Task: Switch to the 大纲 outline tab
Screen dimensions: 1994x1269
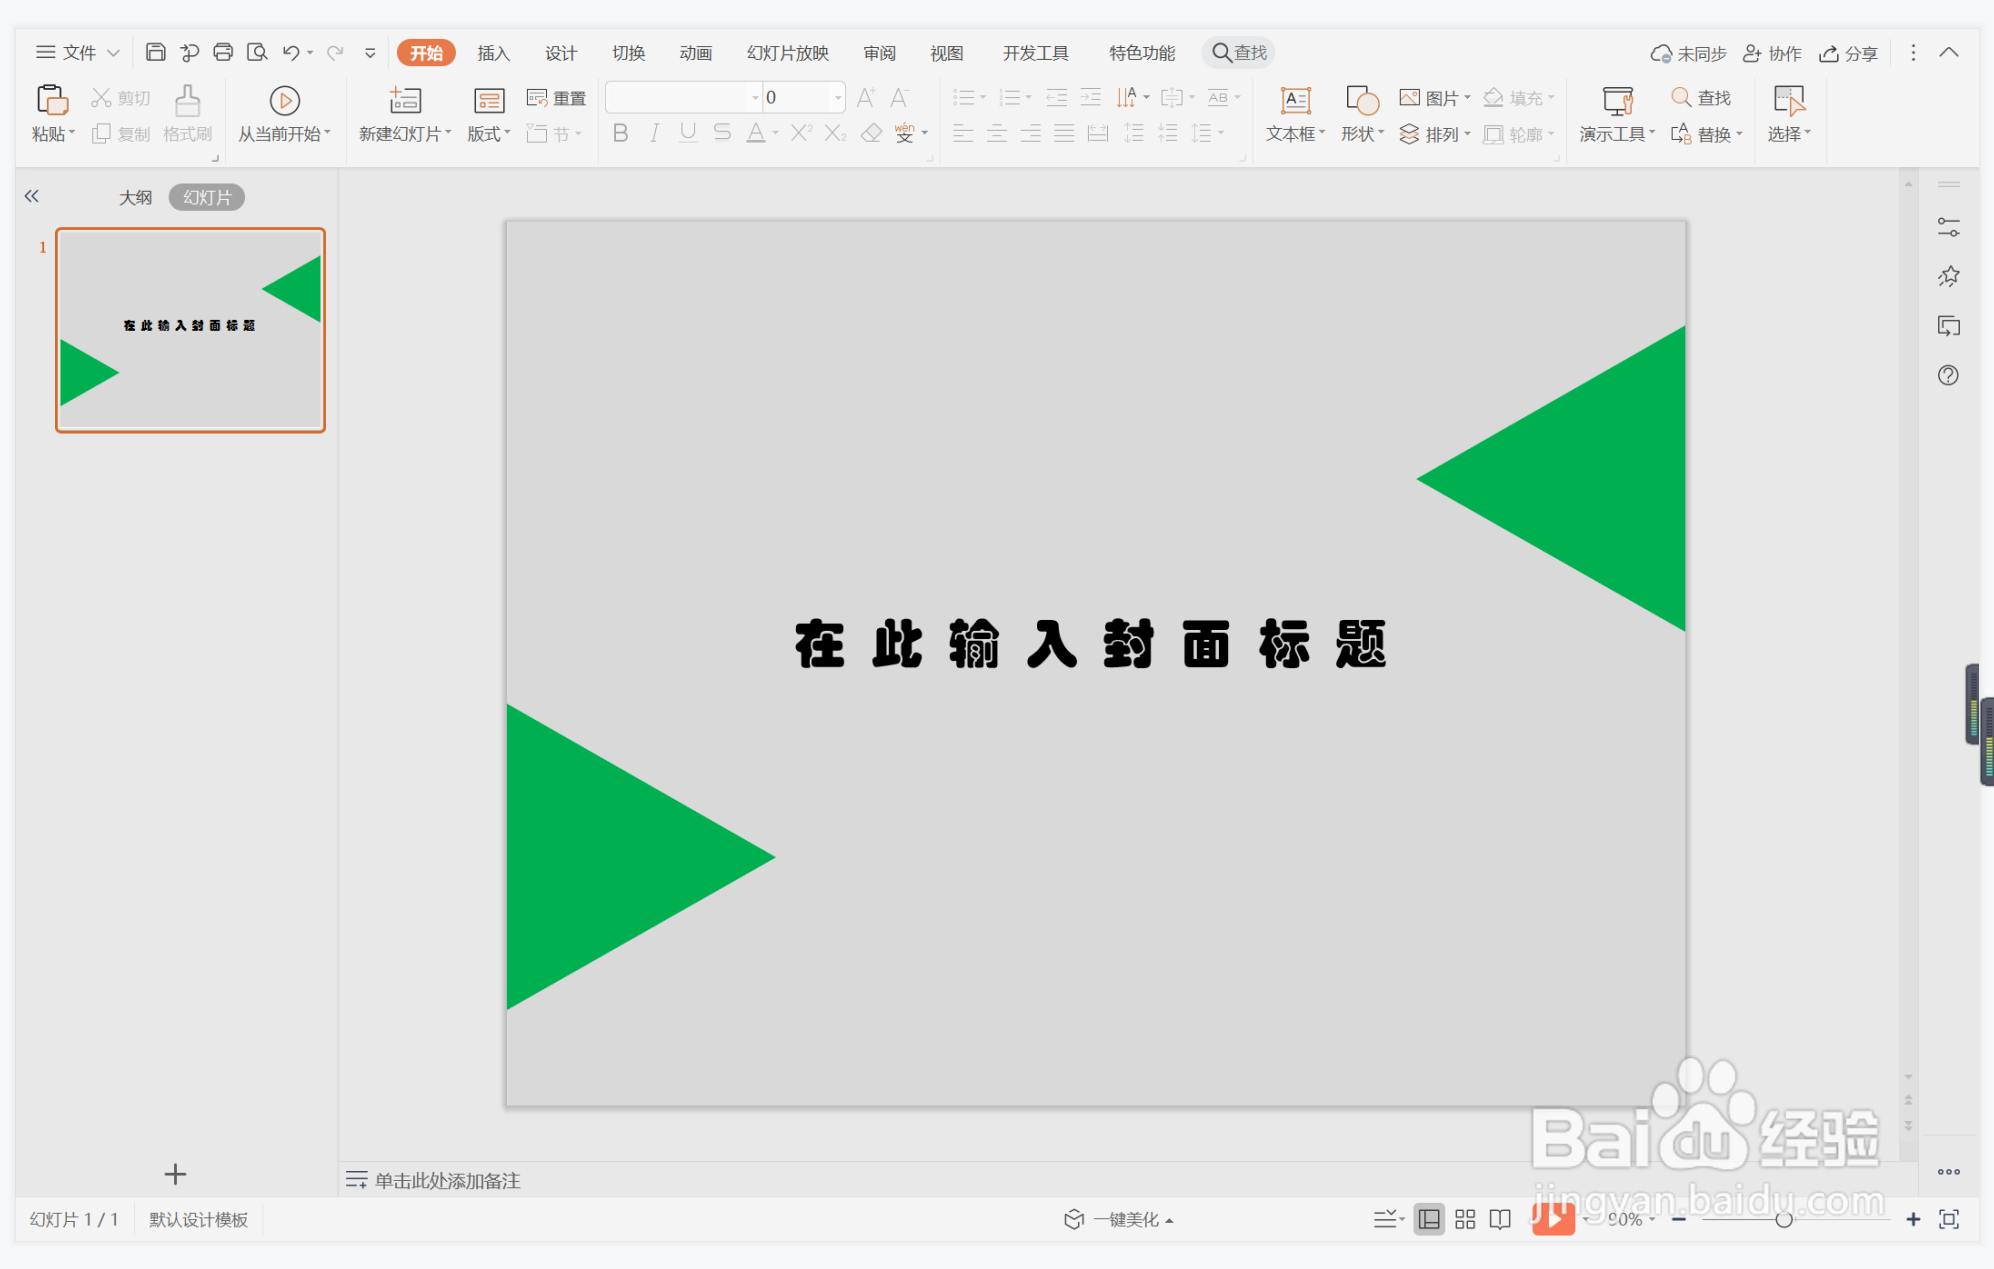Action: point(135,197)
